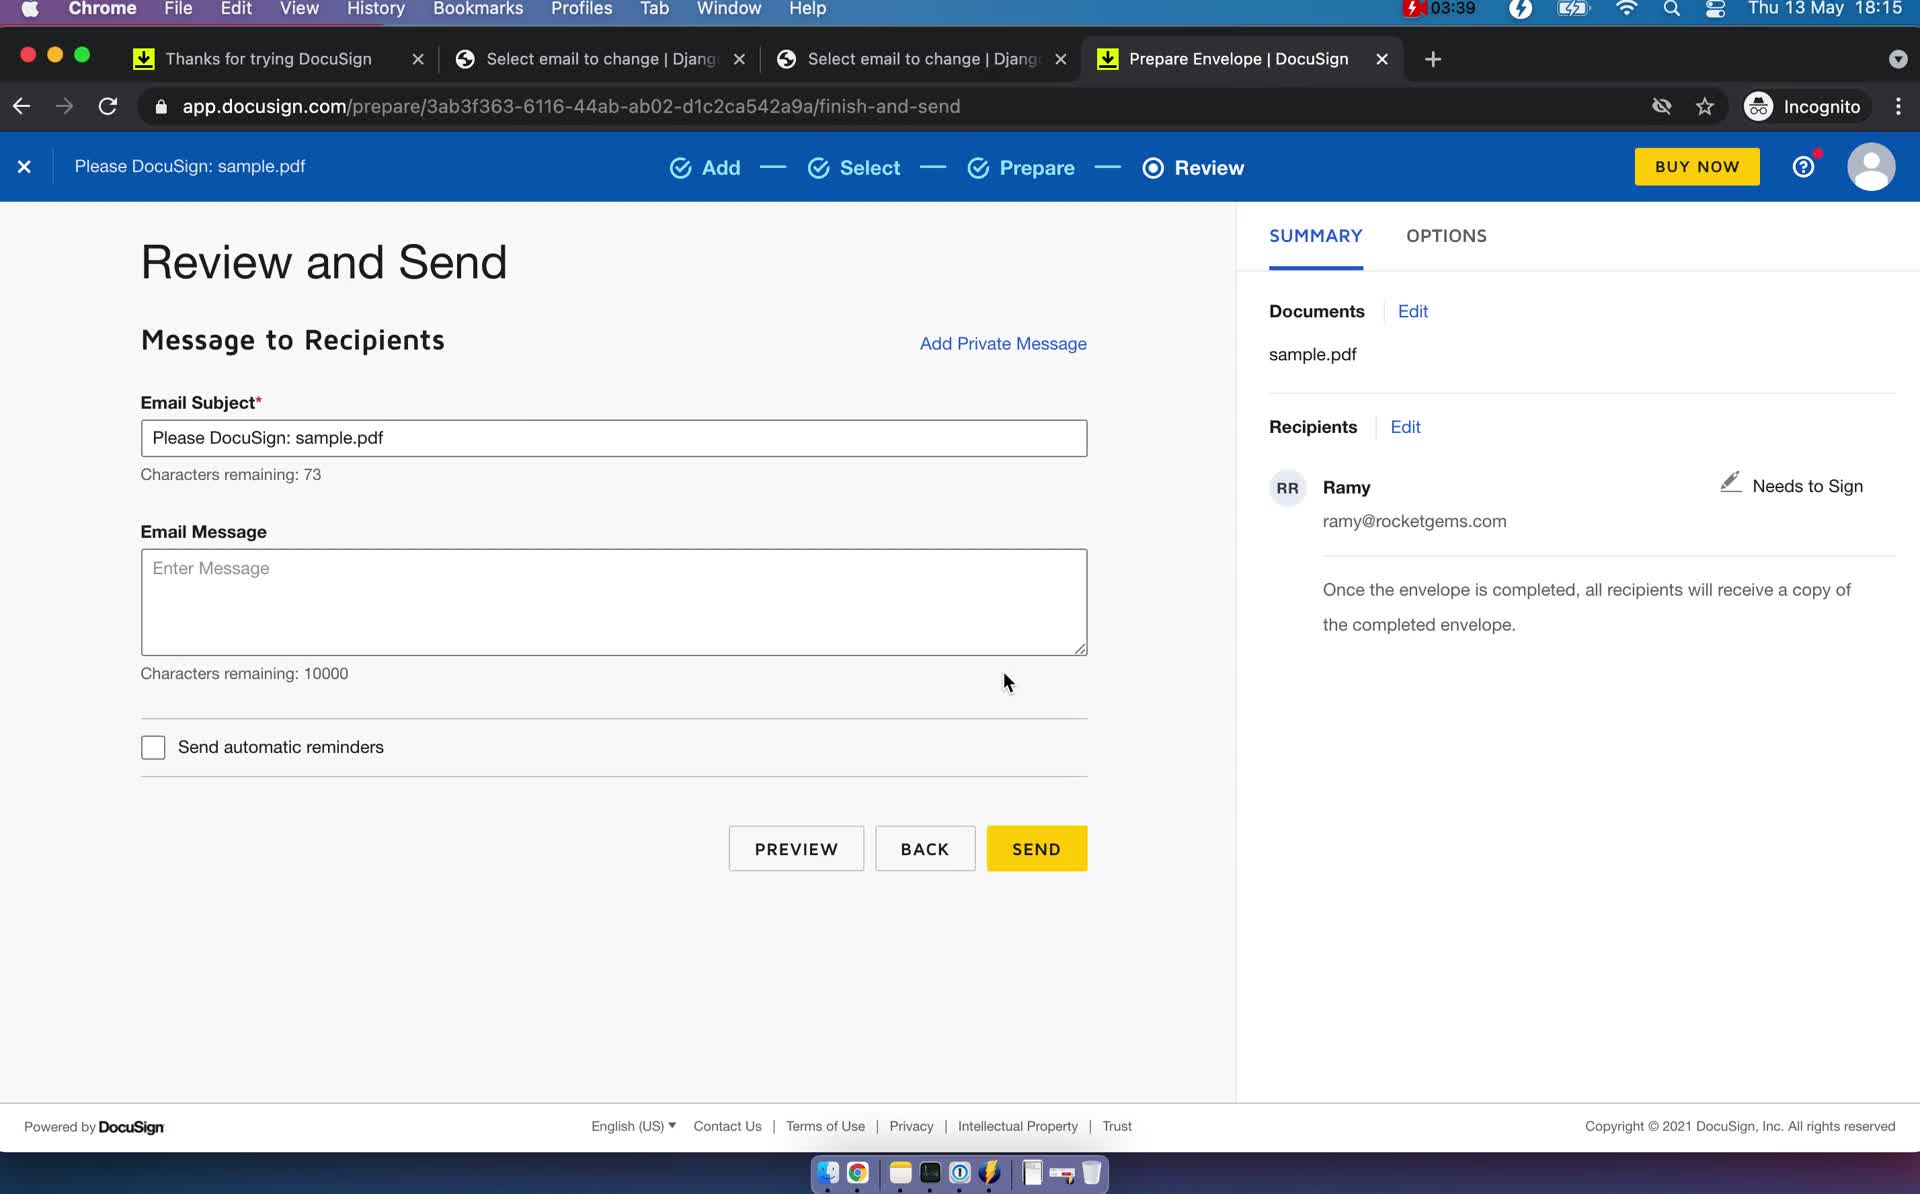Enable Send automatic reminders checkbox

pos(153,747)
